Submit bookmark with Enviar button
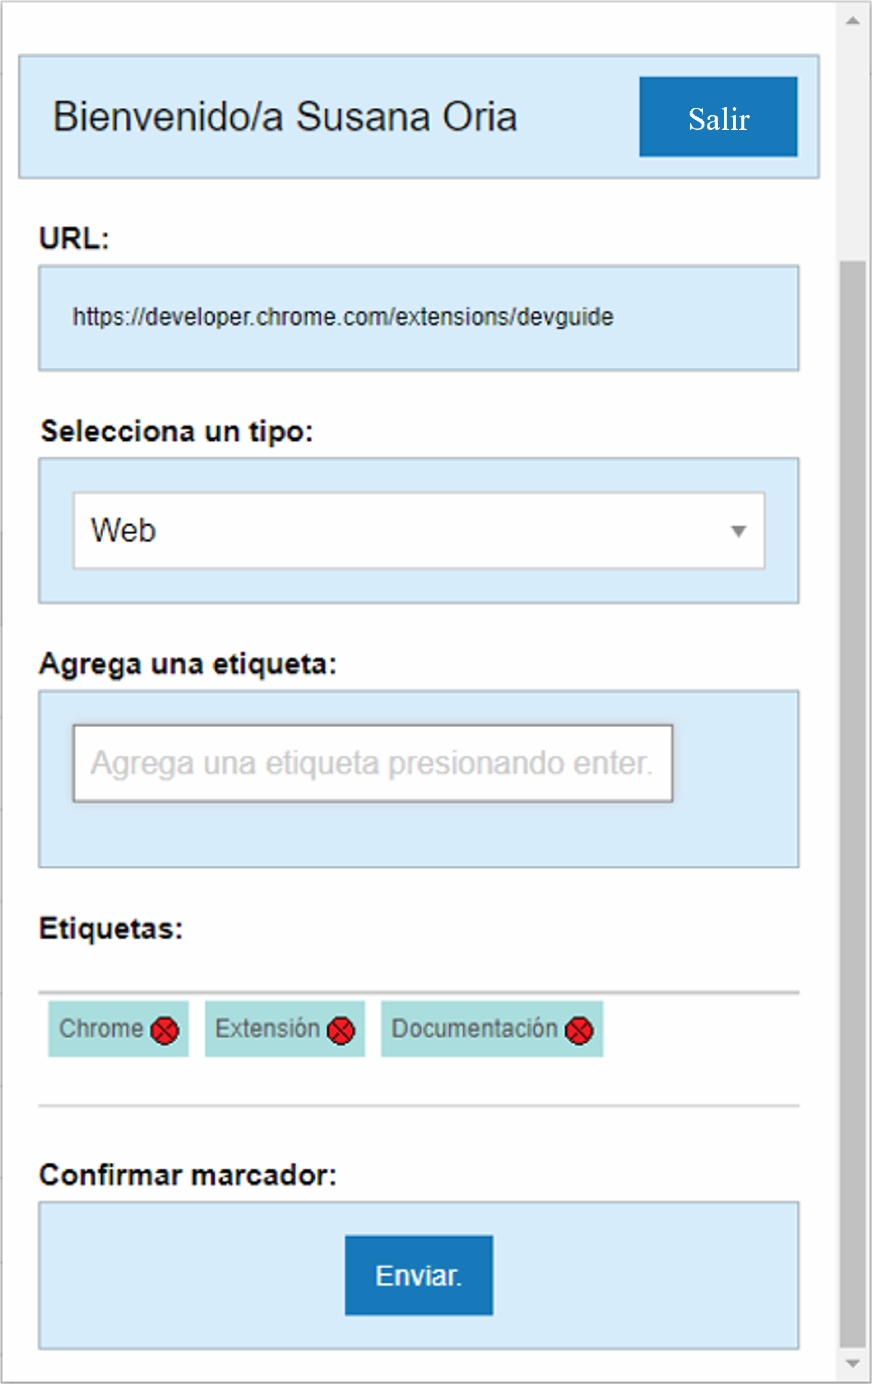This screenshot has height=1384, width=872. (x=418, y=1276)
